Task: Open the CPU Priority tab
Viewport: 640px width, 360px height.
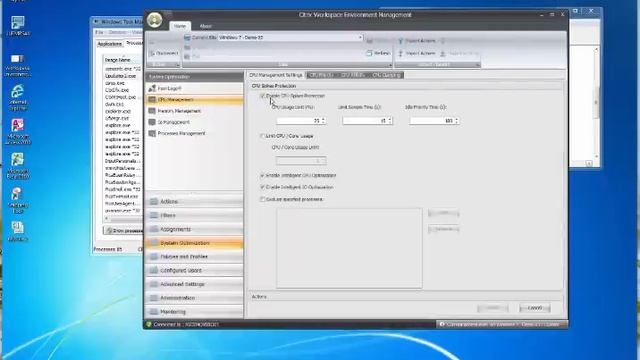Action: tap(321, 75)
